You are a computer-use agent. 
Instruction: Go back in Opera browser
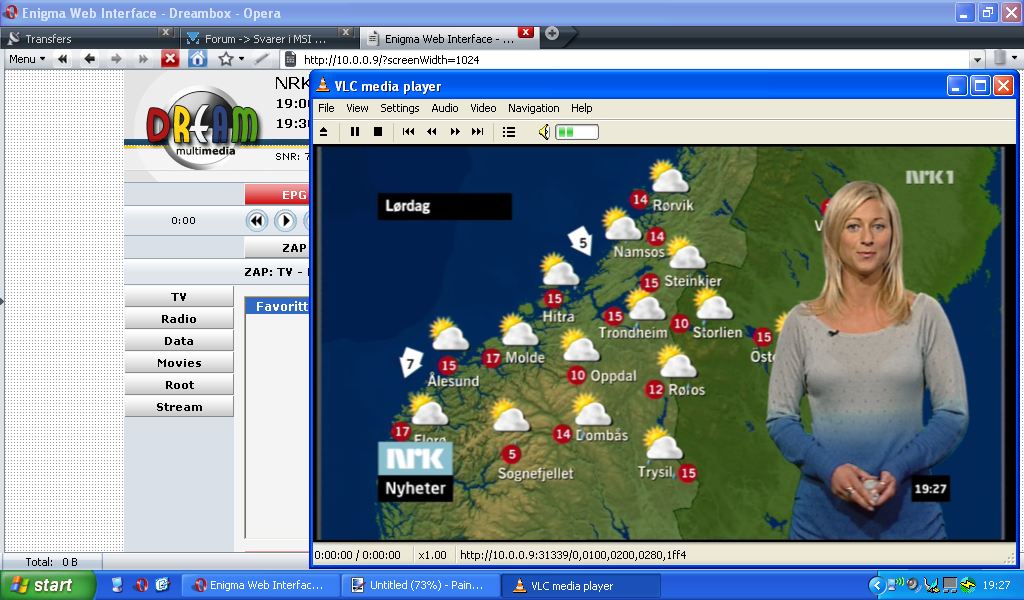click(x=89, y=59)
